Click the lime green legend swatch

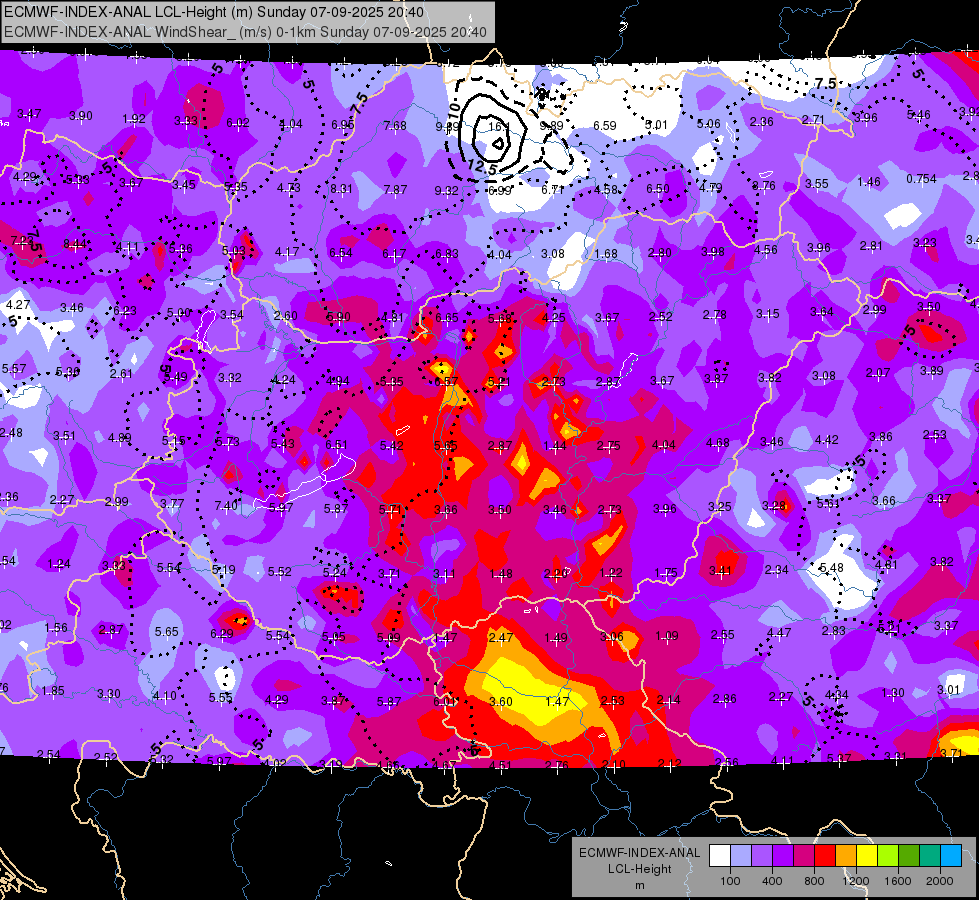tap(888, 855)
